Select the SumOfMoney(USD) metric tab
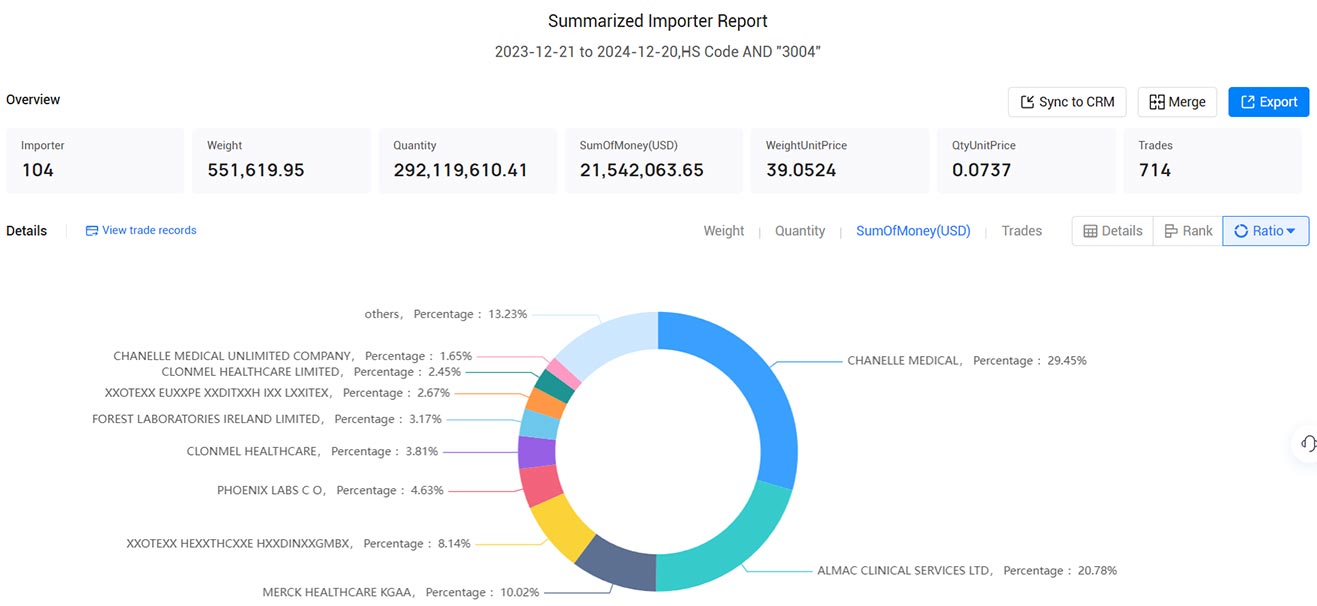 pos(913,231)
